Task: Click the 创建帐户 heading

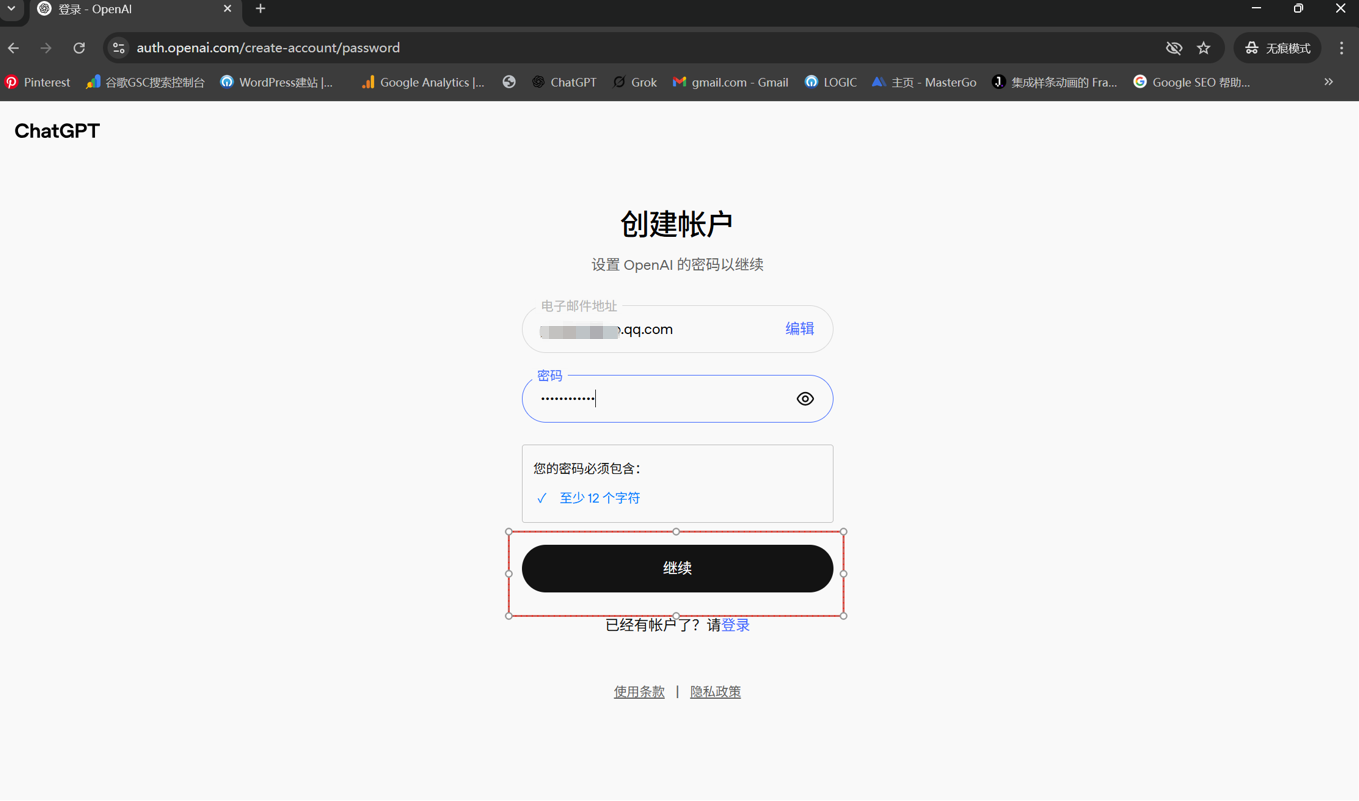Action: [x=677, y=224]
